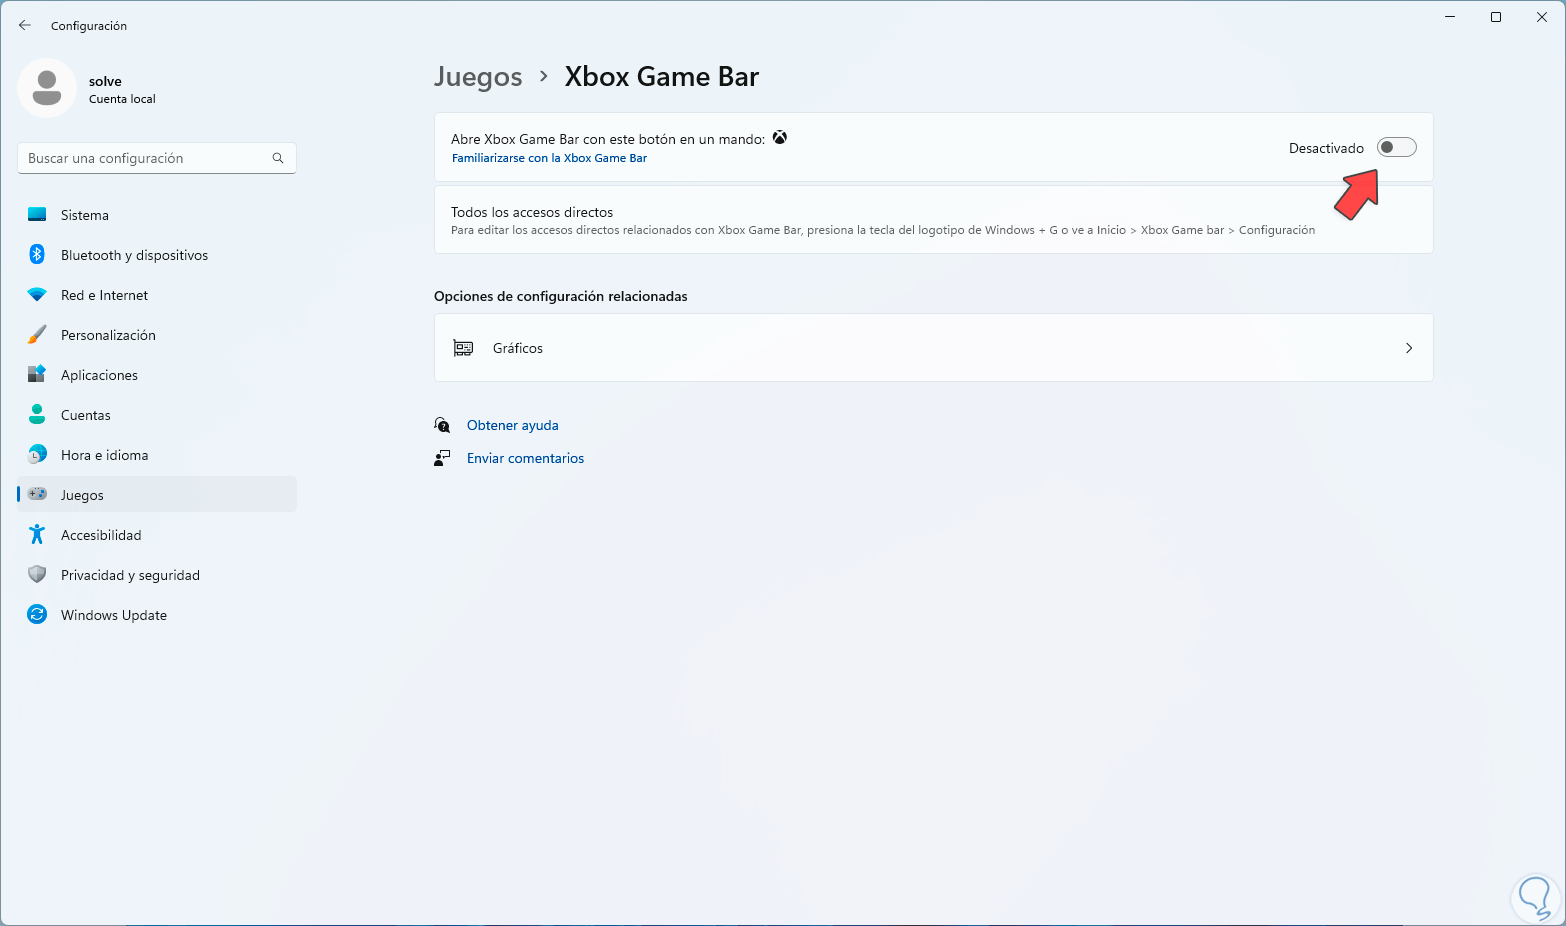The width and height of the screenshot is (1566, 926).
Task: Close the Configuración window
Action: 1542,17
